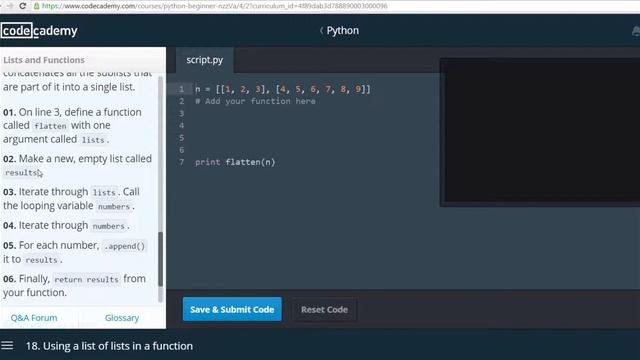
Task: Click instruction step 04 'Iterate through numbers'
Action: (66, 225)
